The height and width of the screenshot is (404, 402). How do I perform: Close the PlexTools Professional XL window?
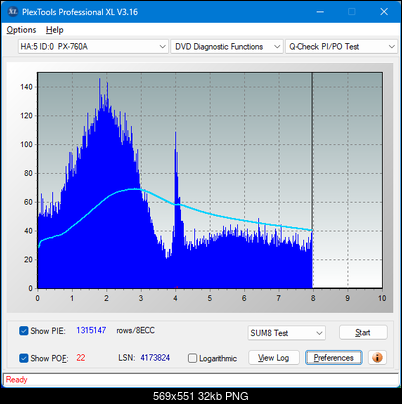384,12
